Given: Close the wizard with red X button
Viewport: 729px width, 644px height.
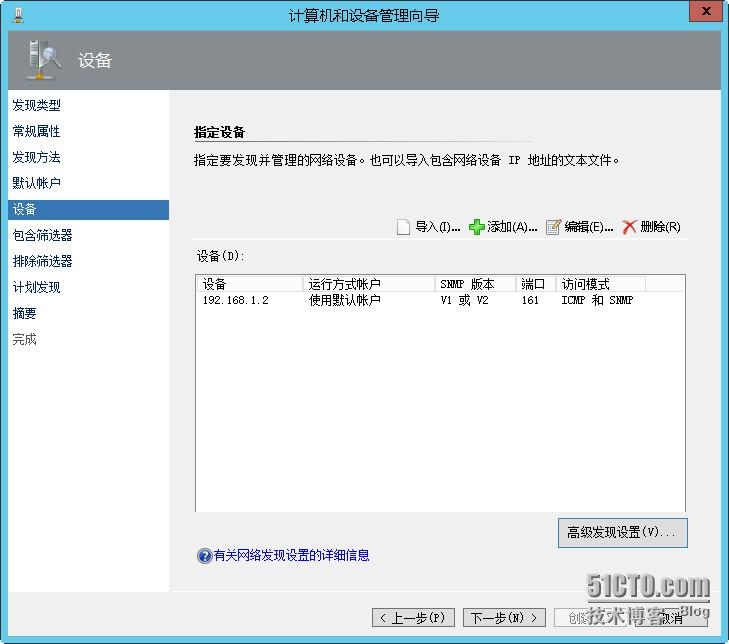Looking at the screenshot, I should 705,12.
